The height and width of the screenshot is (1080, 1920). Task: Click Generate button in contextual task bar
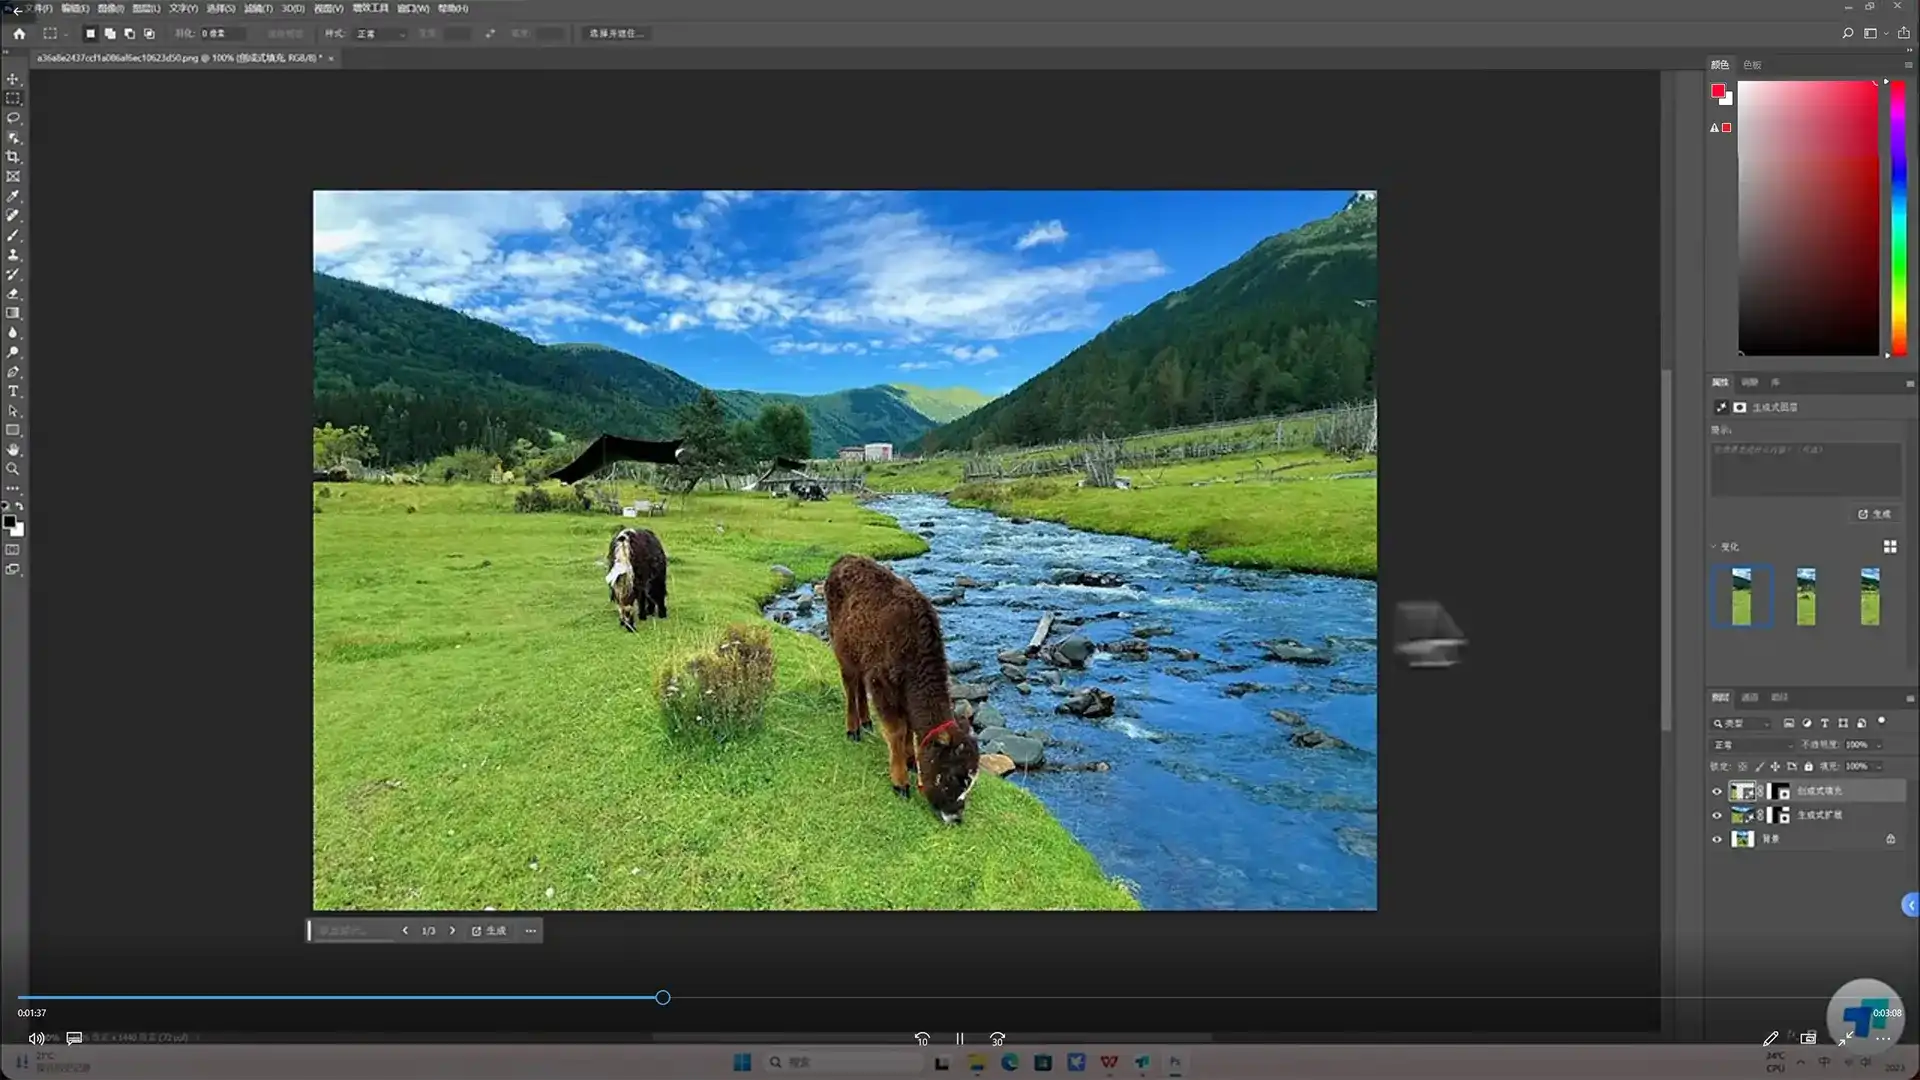pyautogui.click(x=489, y=931)
